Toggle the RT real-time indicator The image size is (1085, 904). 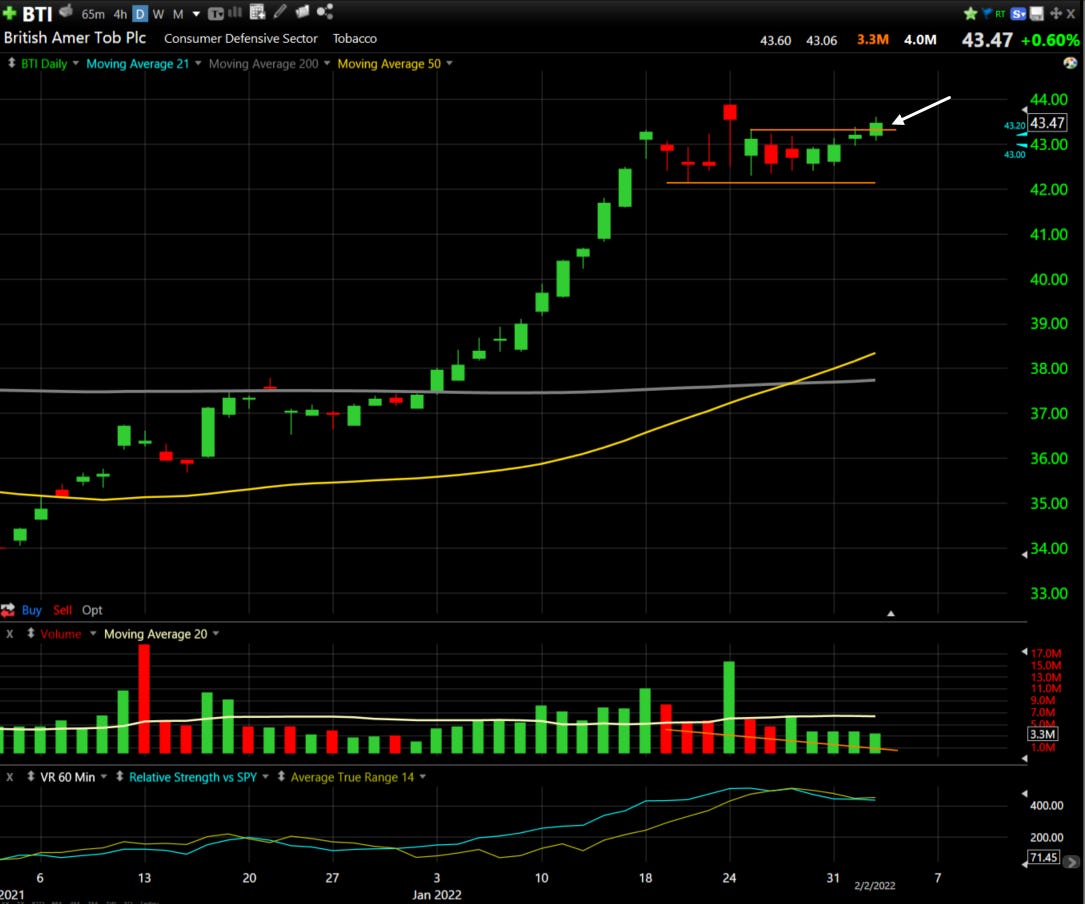pos(1000,13)
